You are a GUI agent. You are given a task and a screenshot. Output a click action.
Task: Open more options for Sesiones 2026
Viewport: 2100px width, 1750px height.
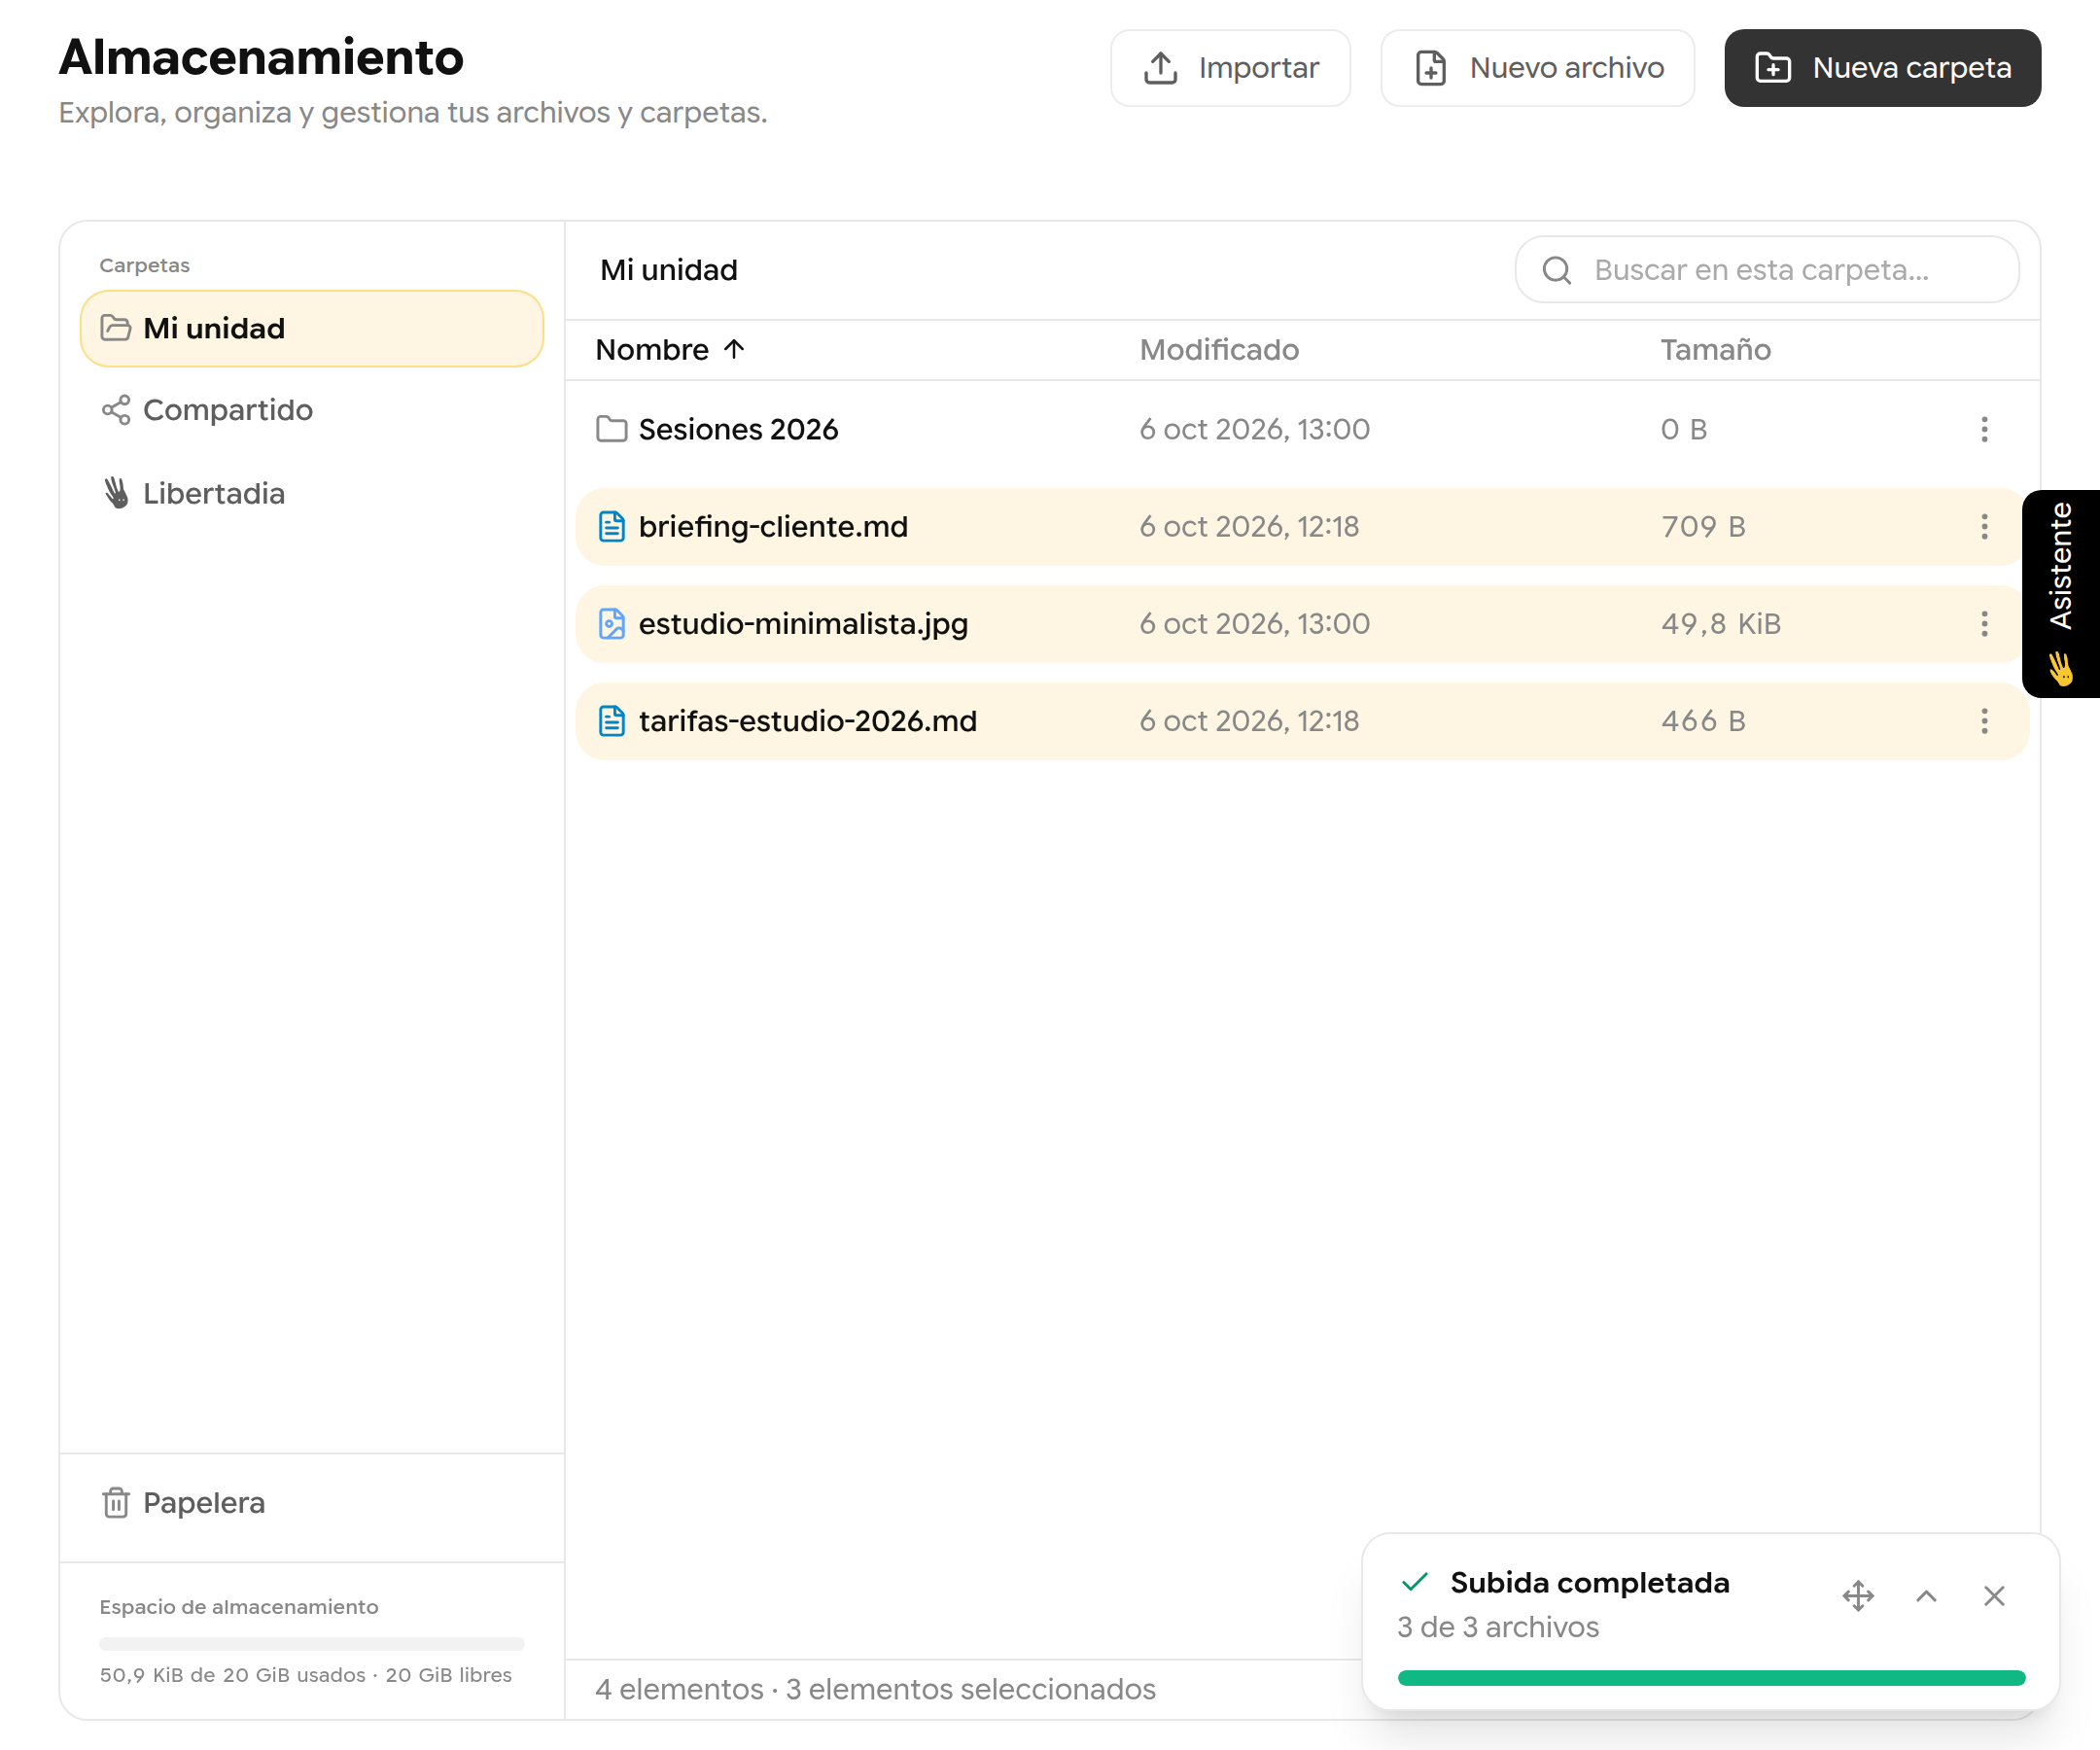click(1984, 429)
